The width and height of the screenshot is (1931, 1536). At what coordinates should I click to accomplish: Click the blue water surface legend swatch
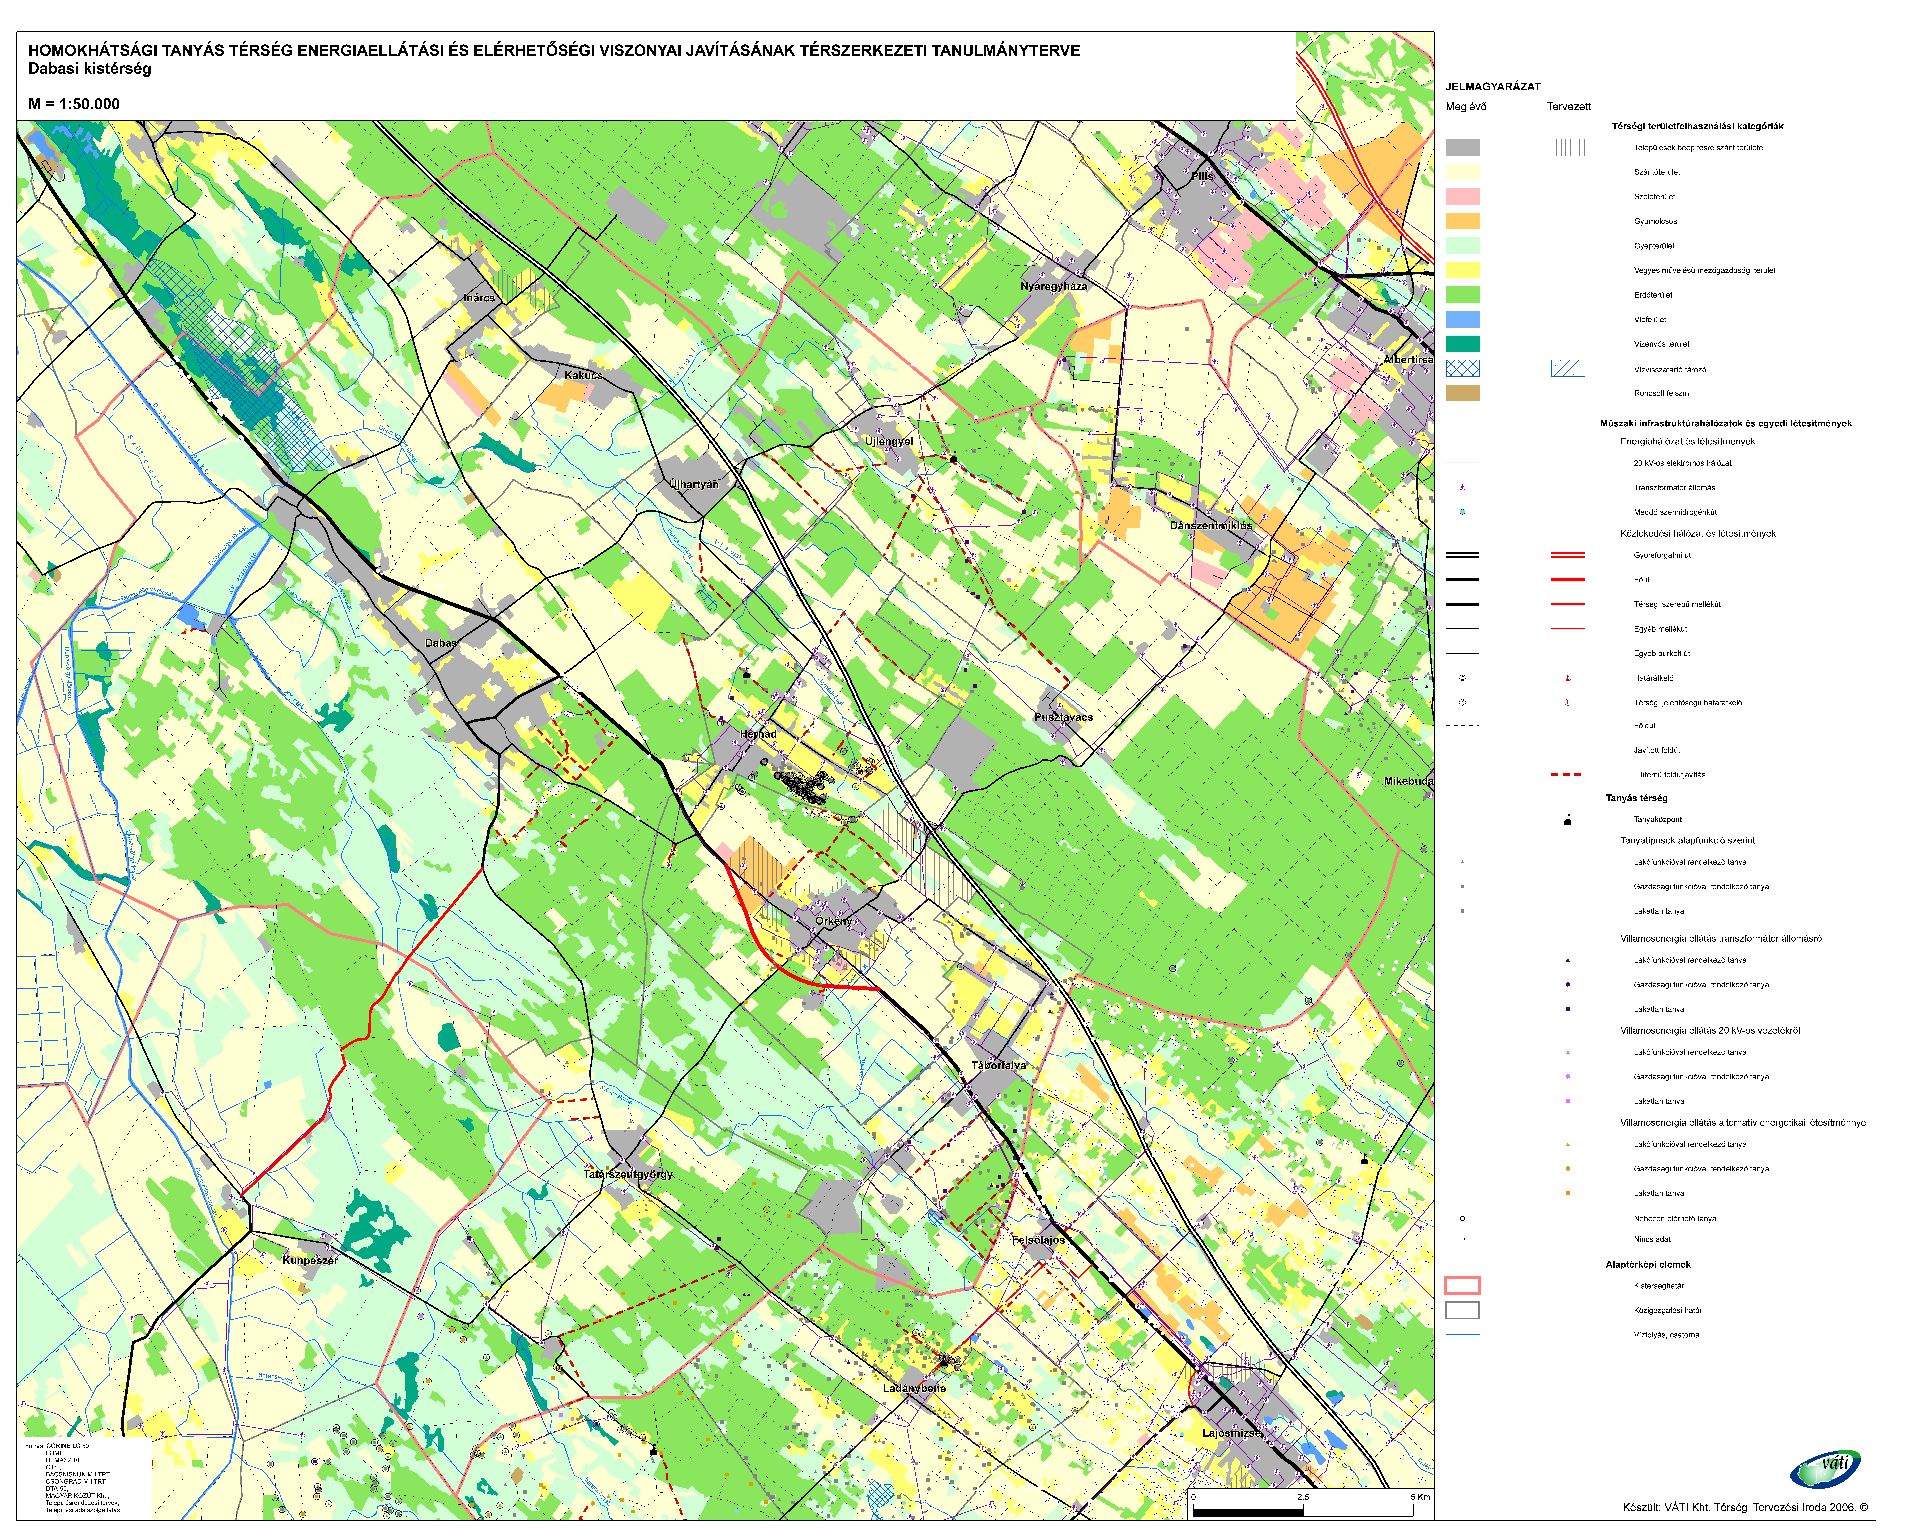[1463, 320]
